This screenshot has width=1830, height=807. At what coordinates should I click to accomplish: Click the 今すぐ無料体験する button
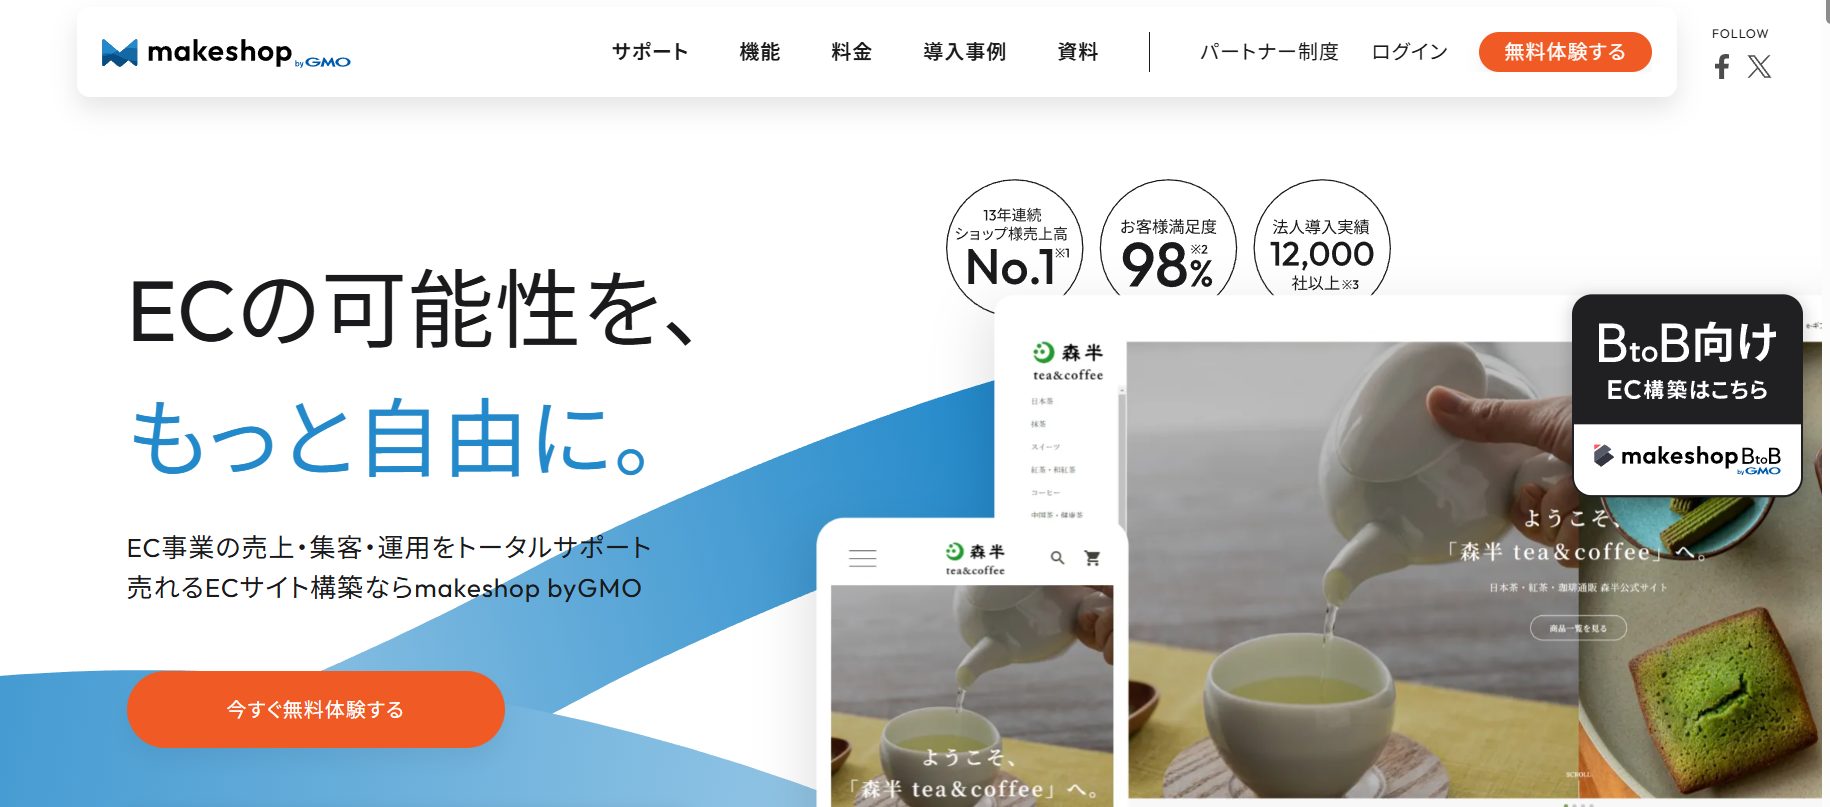316,709
